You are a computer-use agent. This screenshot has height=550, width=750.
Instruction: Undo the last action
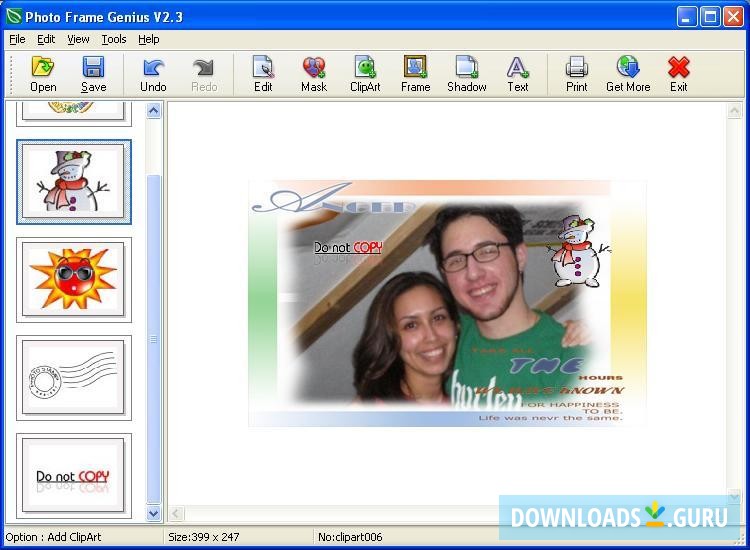(x=153, y=74)
